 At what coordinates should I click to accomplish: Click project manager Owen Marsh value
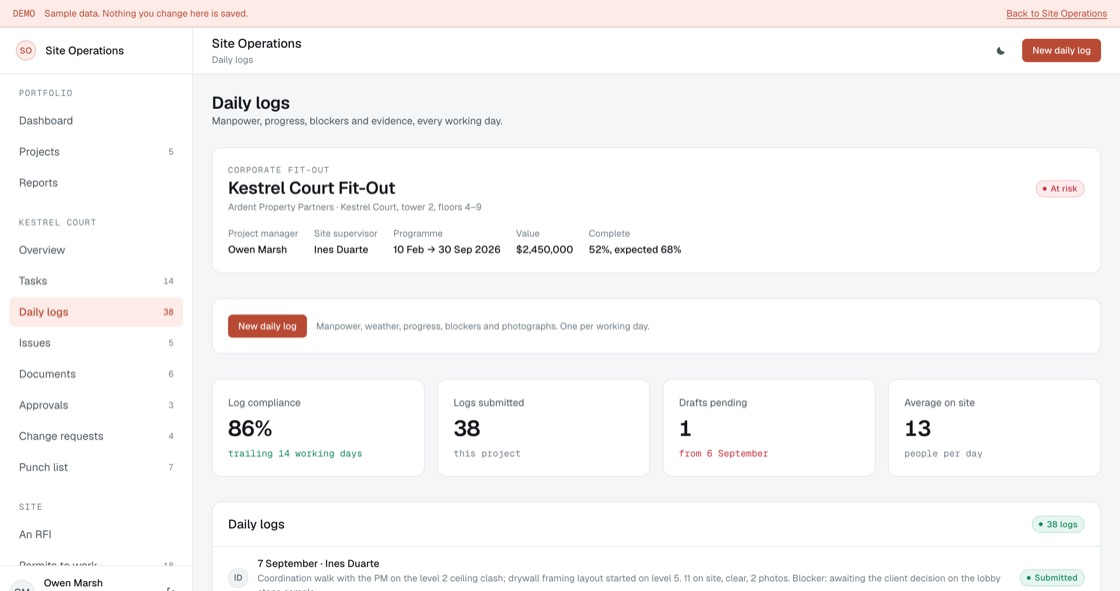257,249
